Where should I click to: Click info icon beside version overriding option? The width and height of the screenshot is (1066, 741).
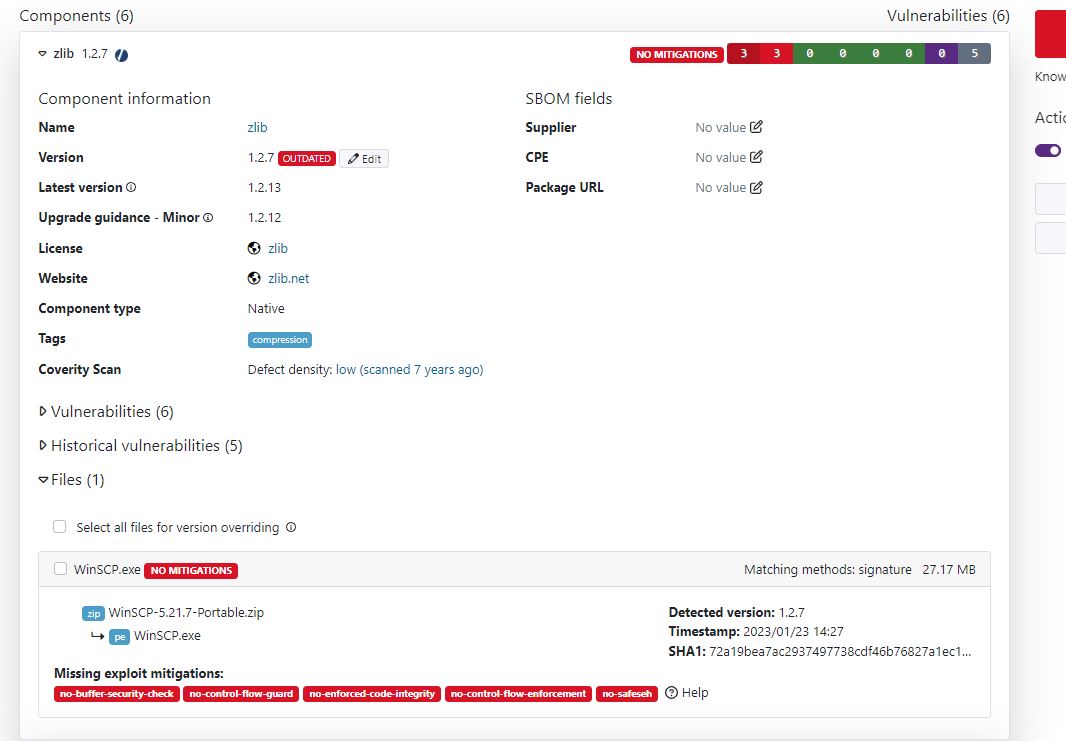point(291,527)
